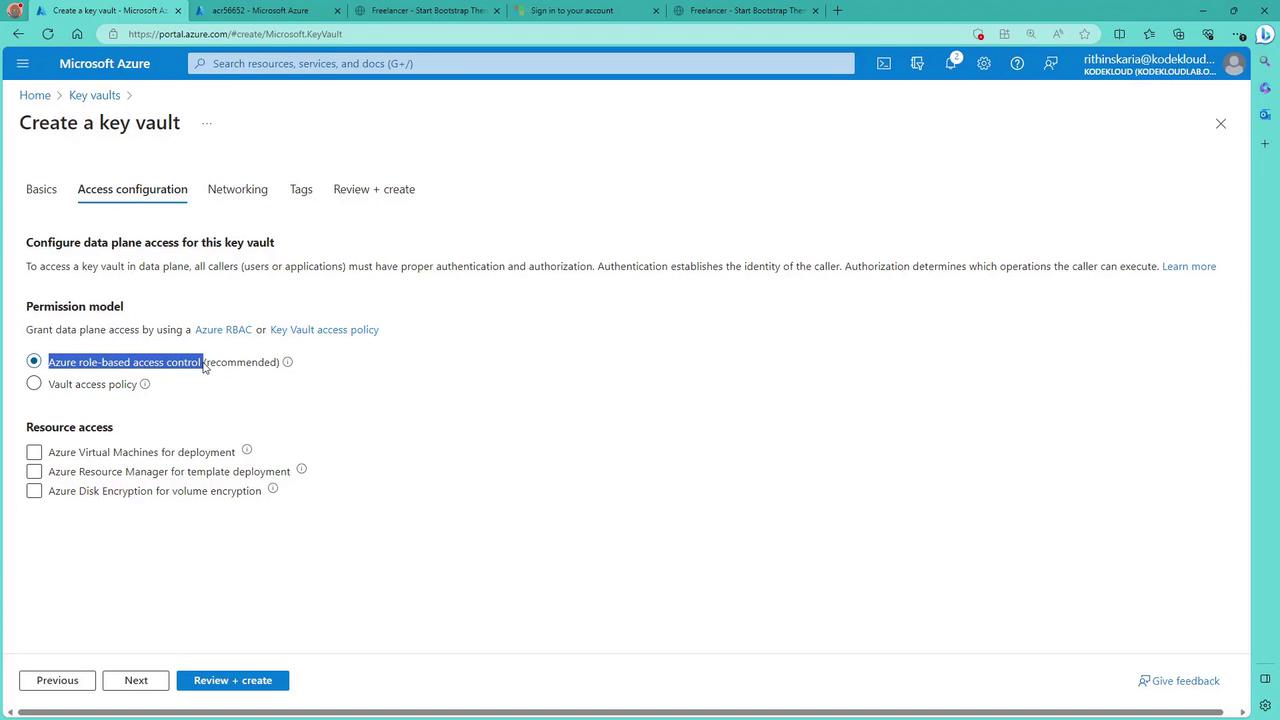
Task: Focus the Search resources, services, and docs box
Action: point(521,63)
